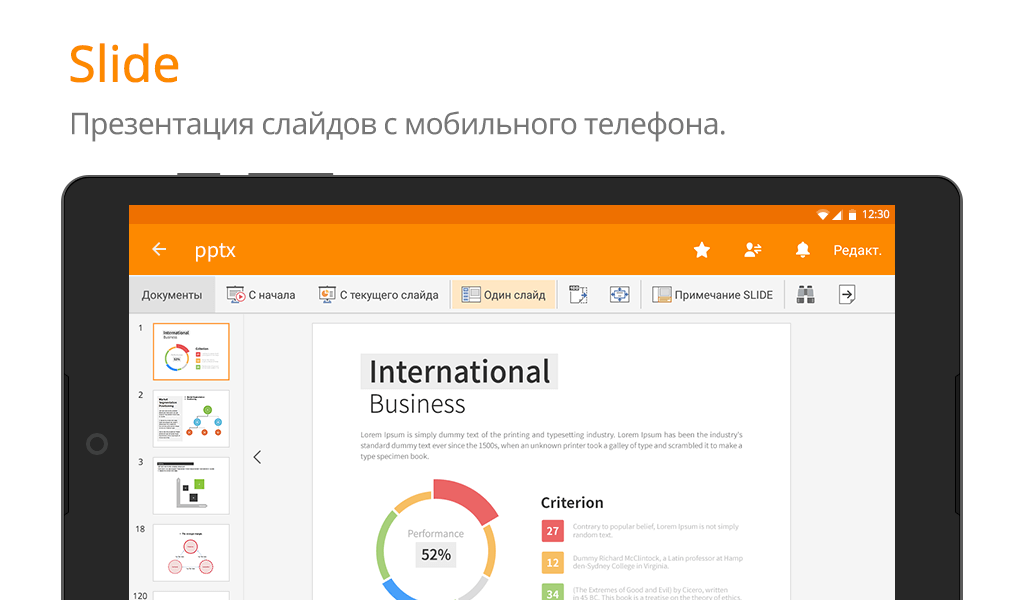Open search with the binoculars icon
Image resolution: width=1024 pixels, height=600 pixels.
point(805,295)
